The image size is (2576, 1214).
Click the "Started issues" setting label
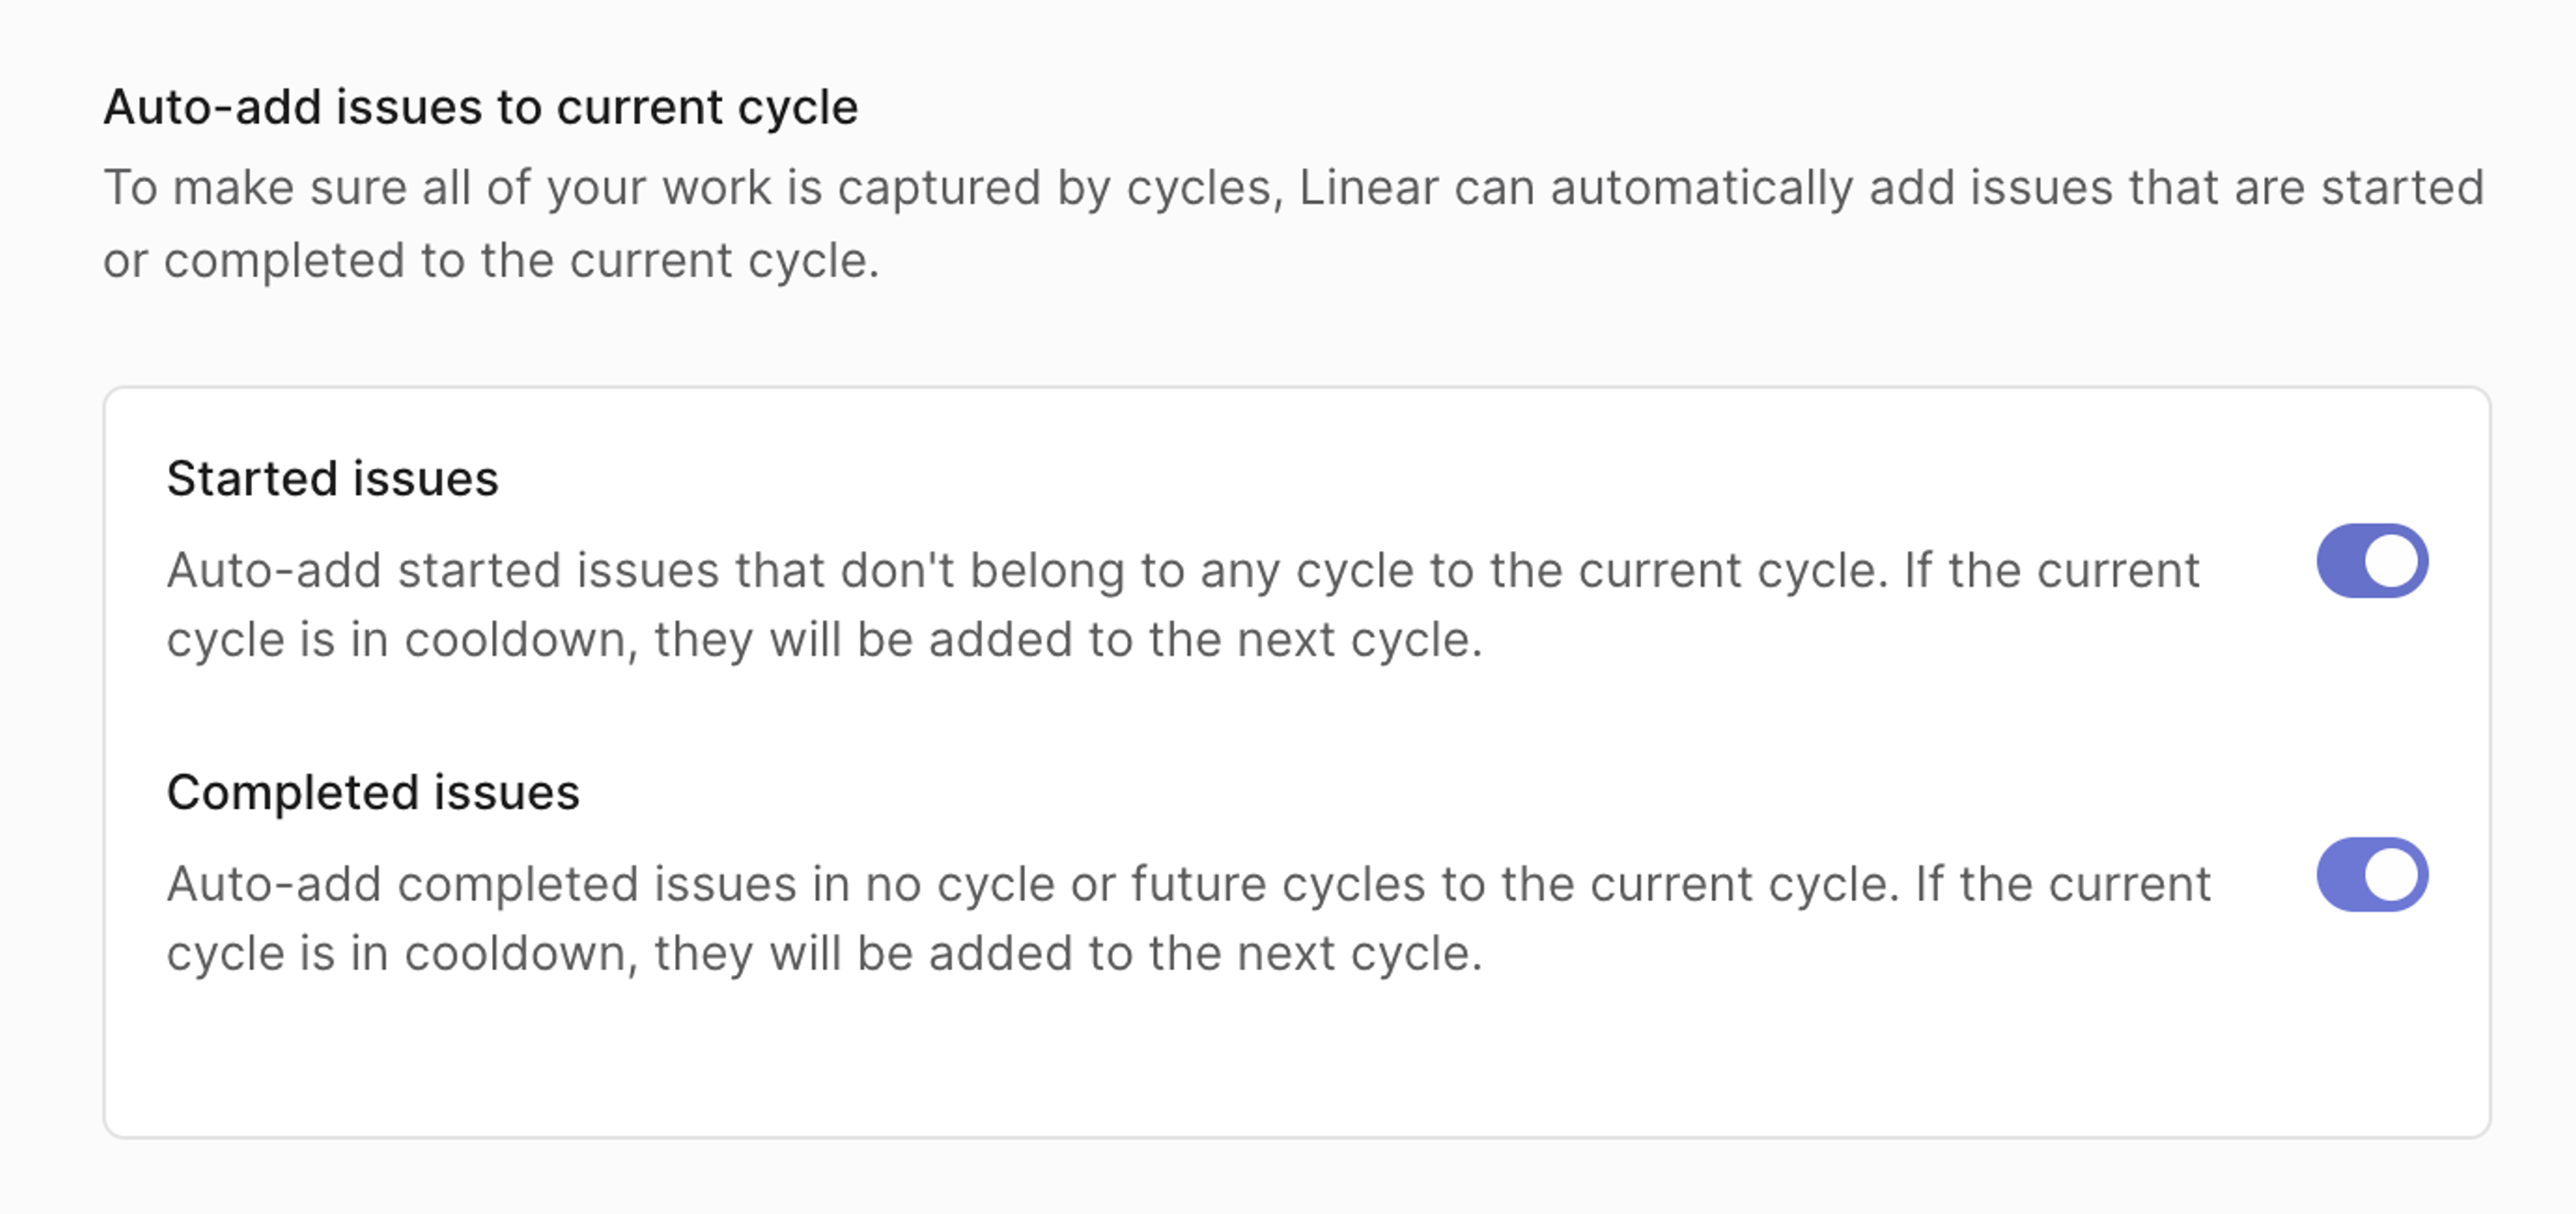pyautogui.click(x=332, y=478)
